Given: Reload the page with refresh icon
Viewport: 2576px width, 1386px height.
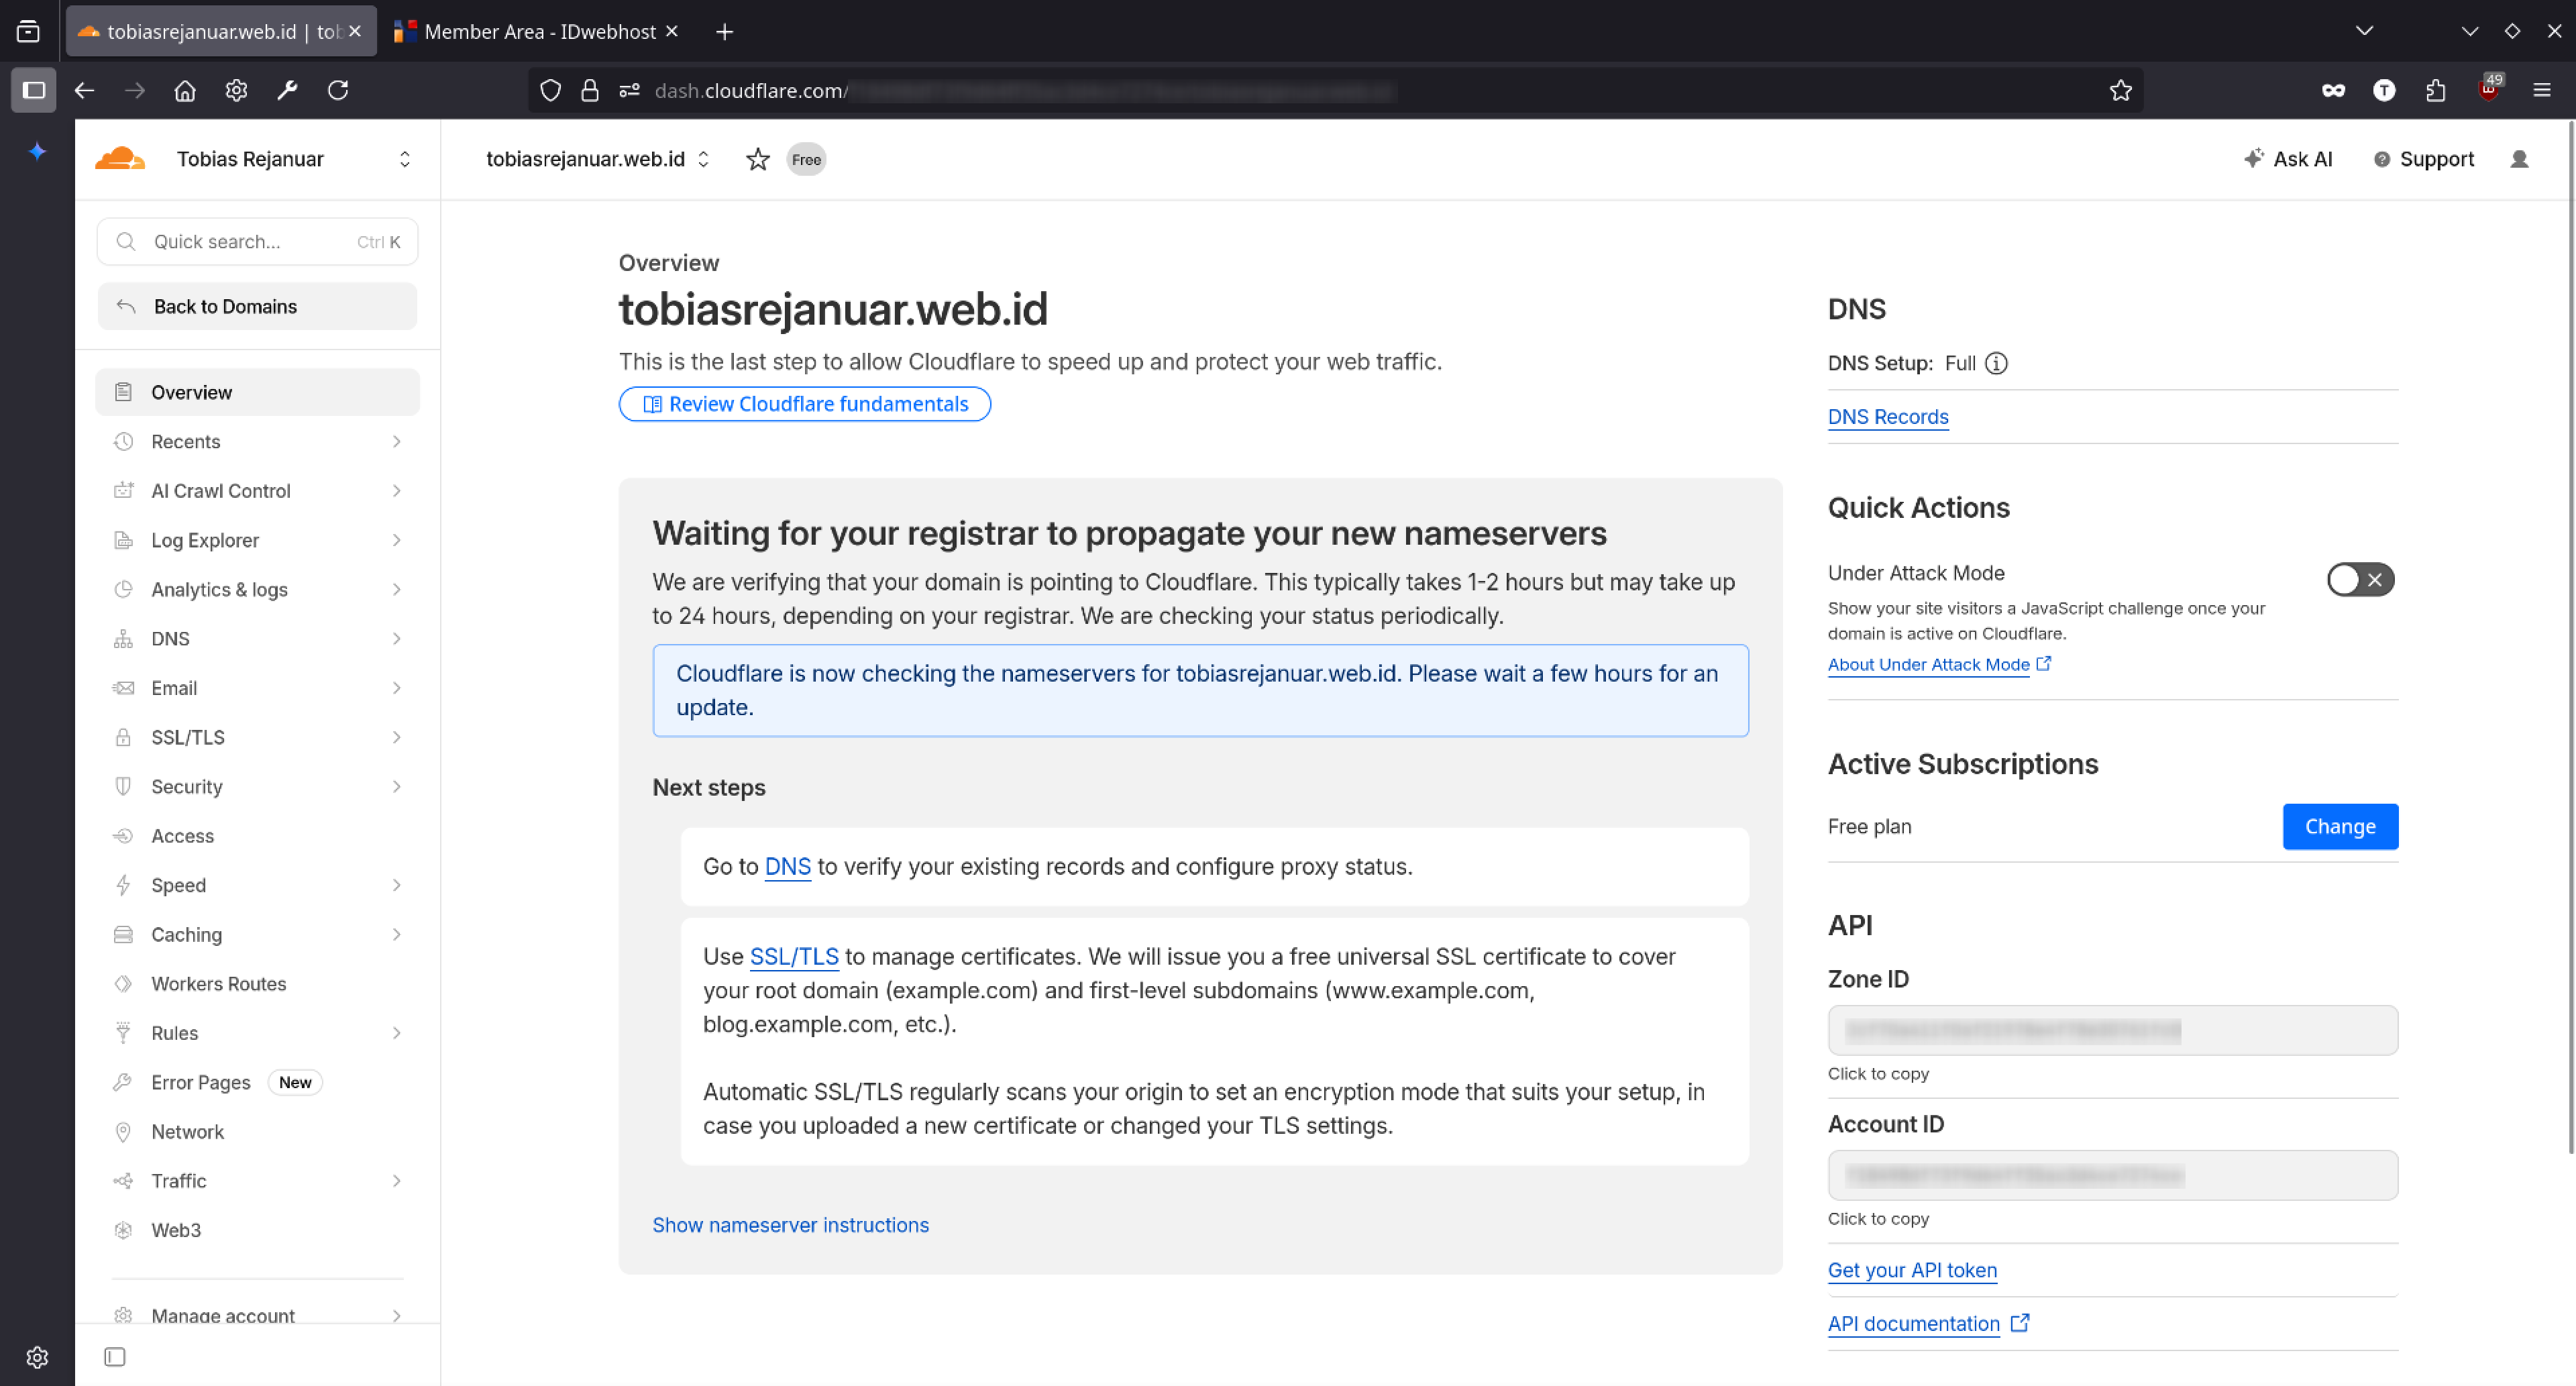Looking at the screenshot, I should (338, 90).
